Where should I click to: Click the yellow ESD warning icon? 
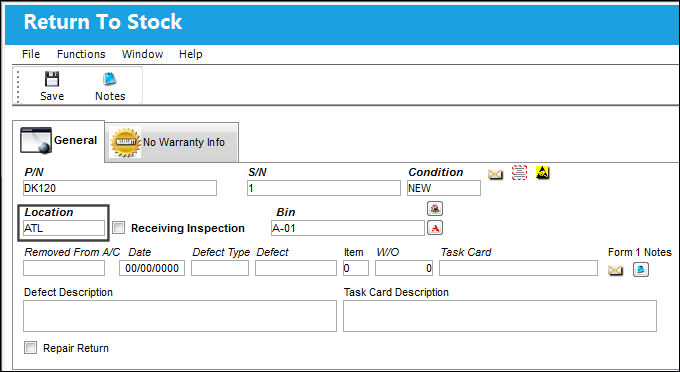point(543,173)
